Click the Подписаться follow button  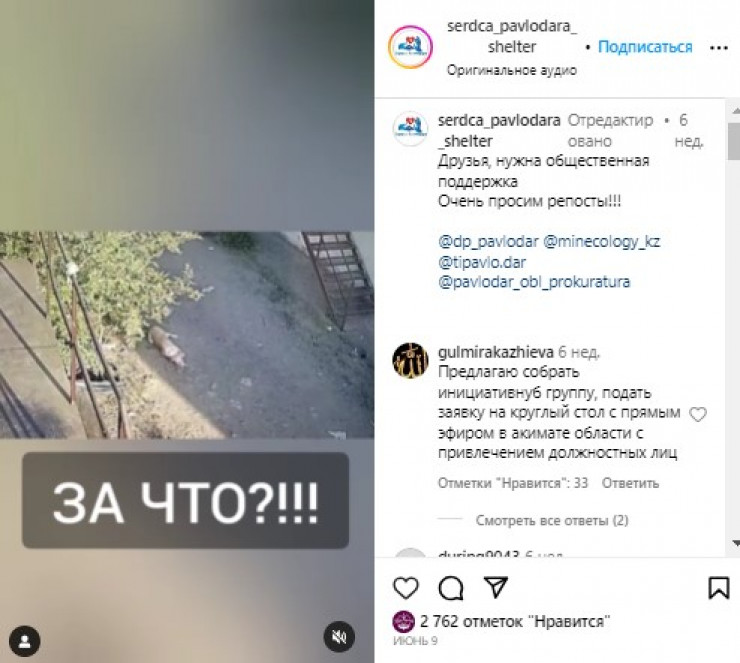pos(645,47)
